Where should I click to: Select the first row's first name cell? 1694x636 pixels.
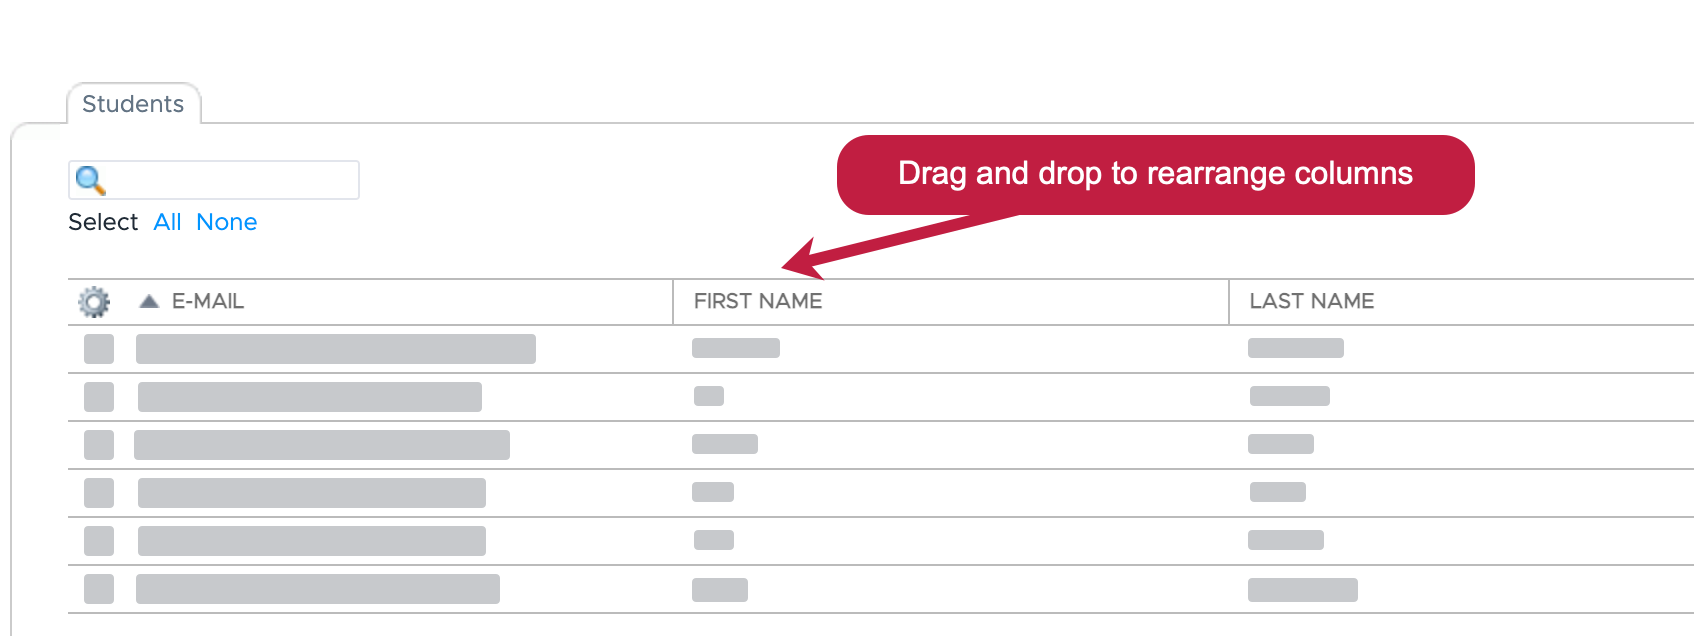point(736,348)
